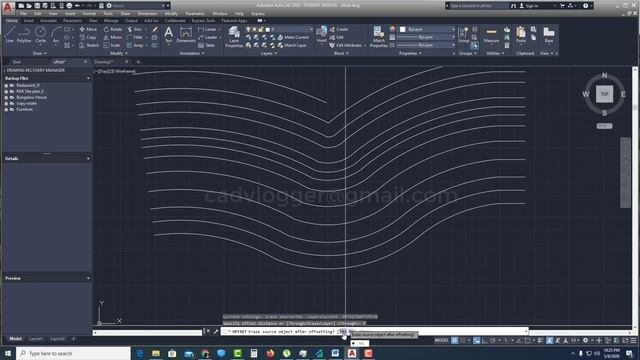This screenshot has height=360, width=640.
Task: Click the Group tool
Action: (x=463, y=35)
